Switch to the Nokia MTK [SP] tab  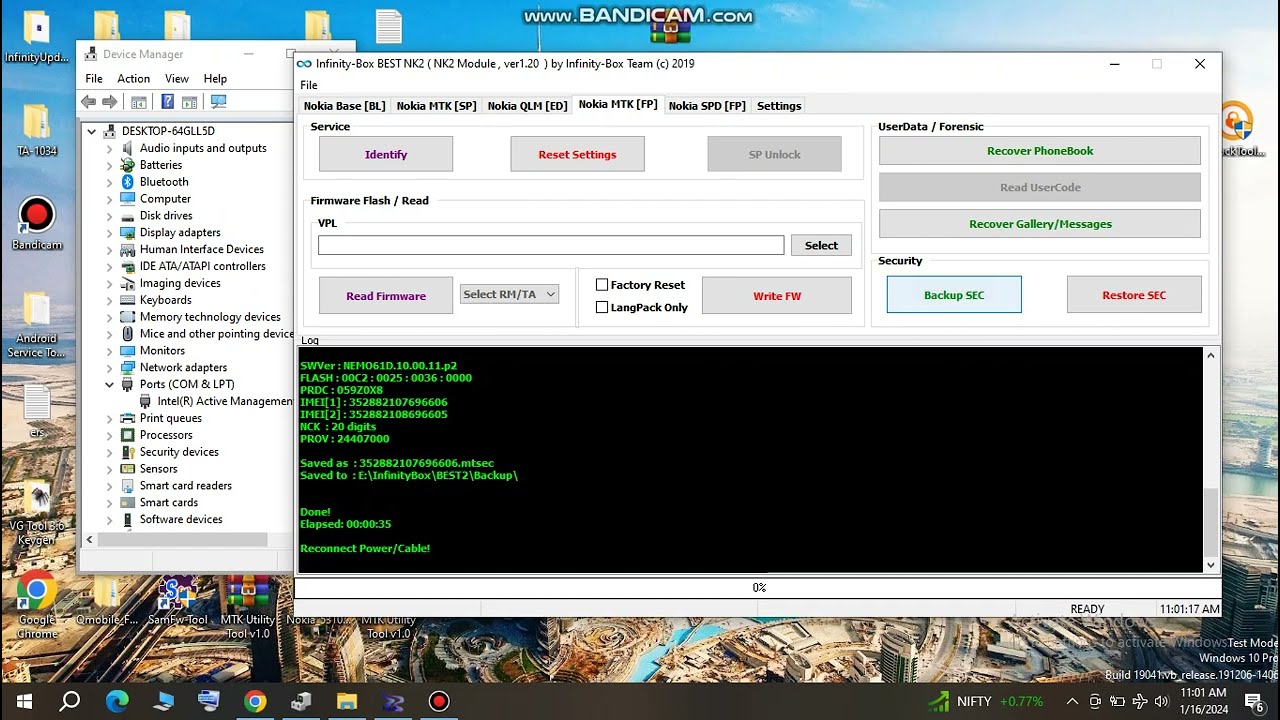tap(436, 106)
